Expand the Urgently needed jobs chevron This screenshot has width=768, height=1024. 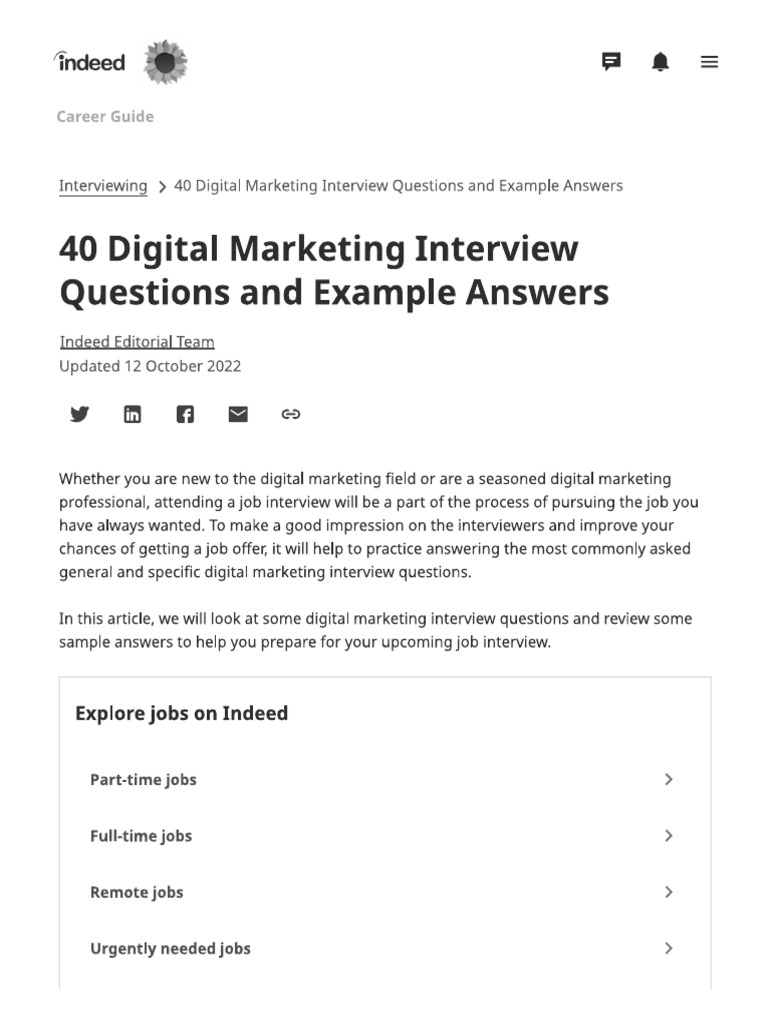point(669,948)
